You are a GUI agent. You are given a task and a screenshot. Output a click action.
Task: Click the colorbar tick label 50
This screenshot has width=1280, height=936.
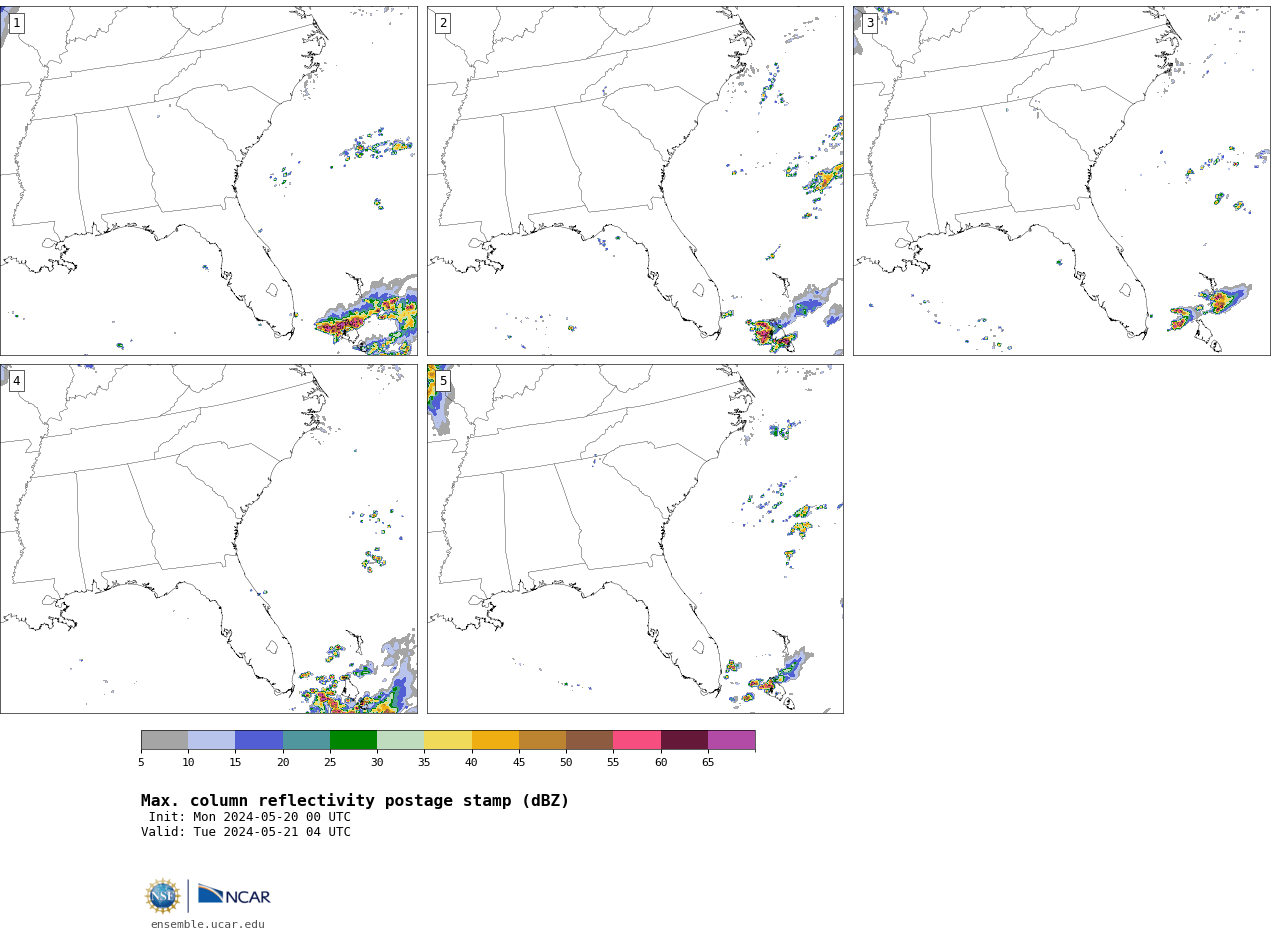click(x=566, y=763)
